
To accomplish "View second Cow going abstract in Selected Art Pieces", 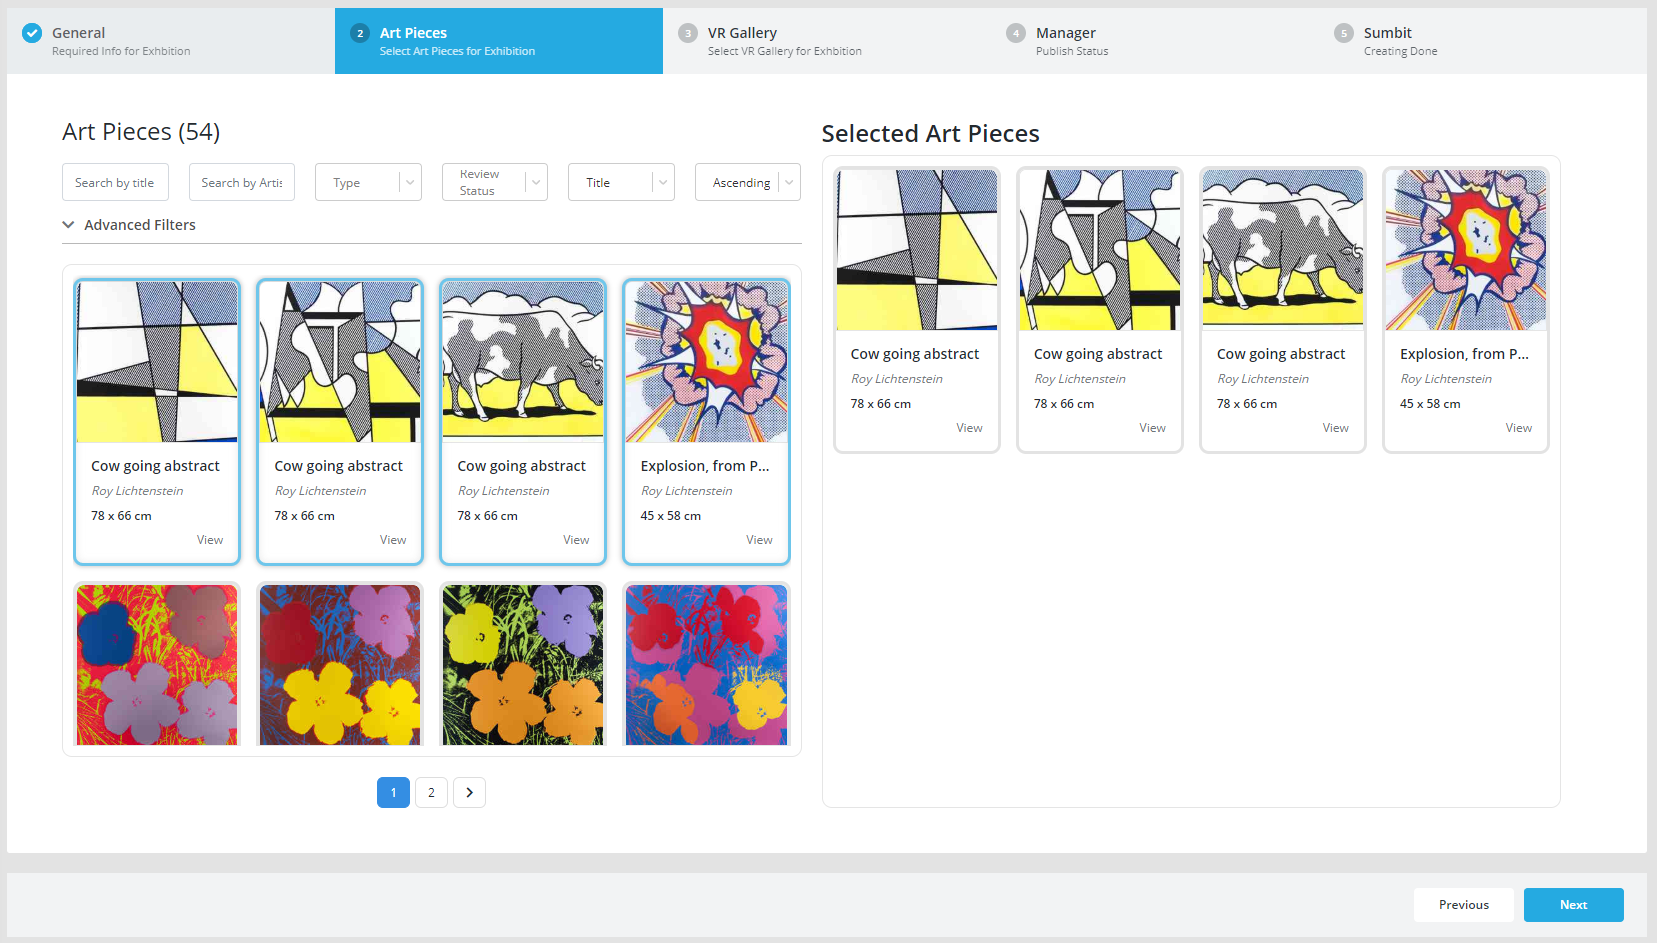I will click(1152, 428).
